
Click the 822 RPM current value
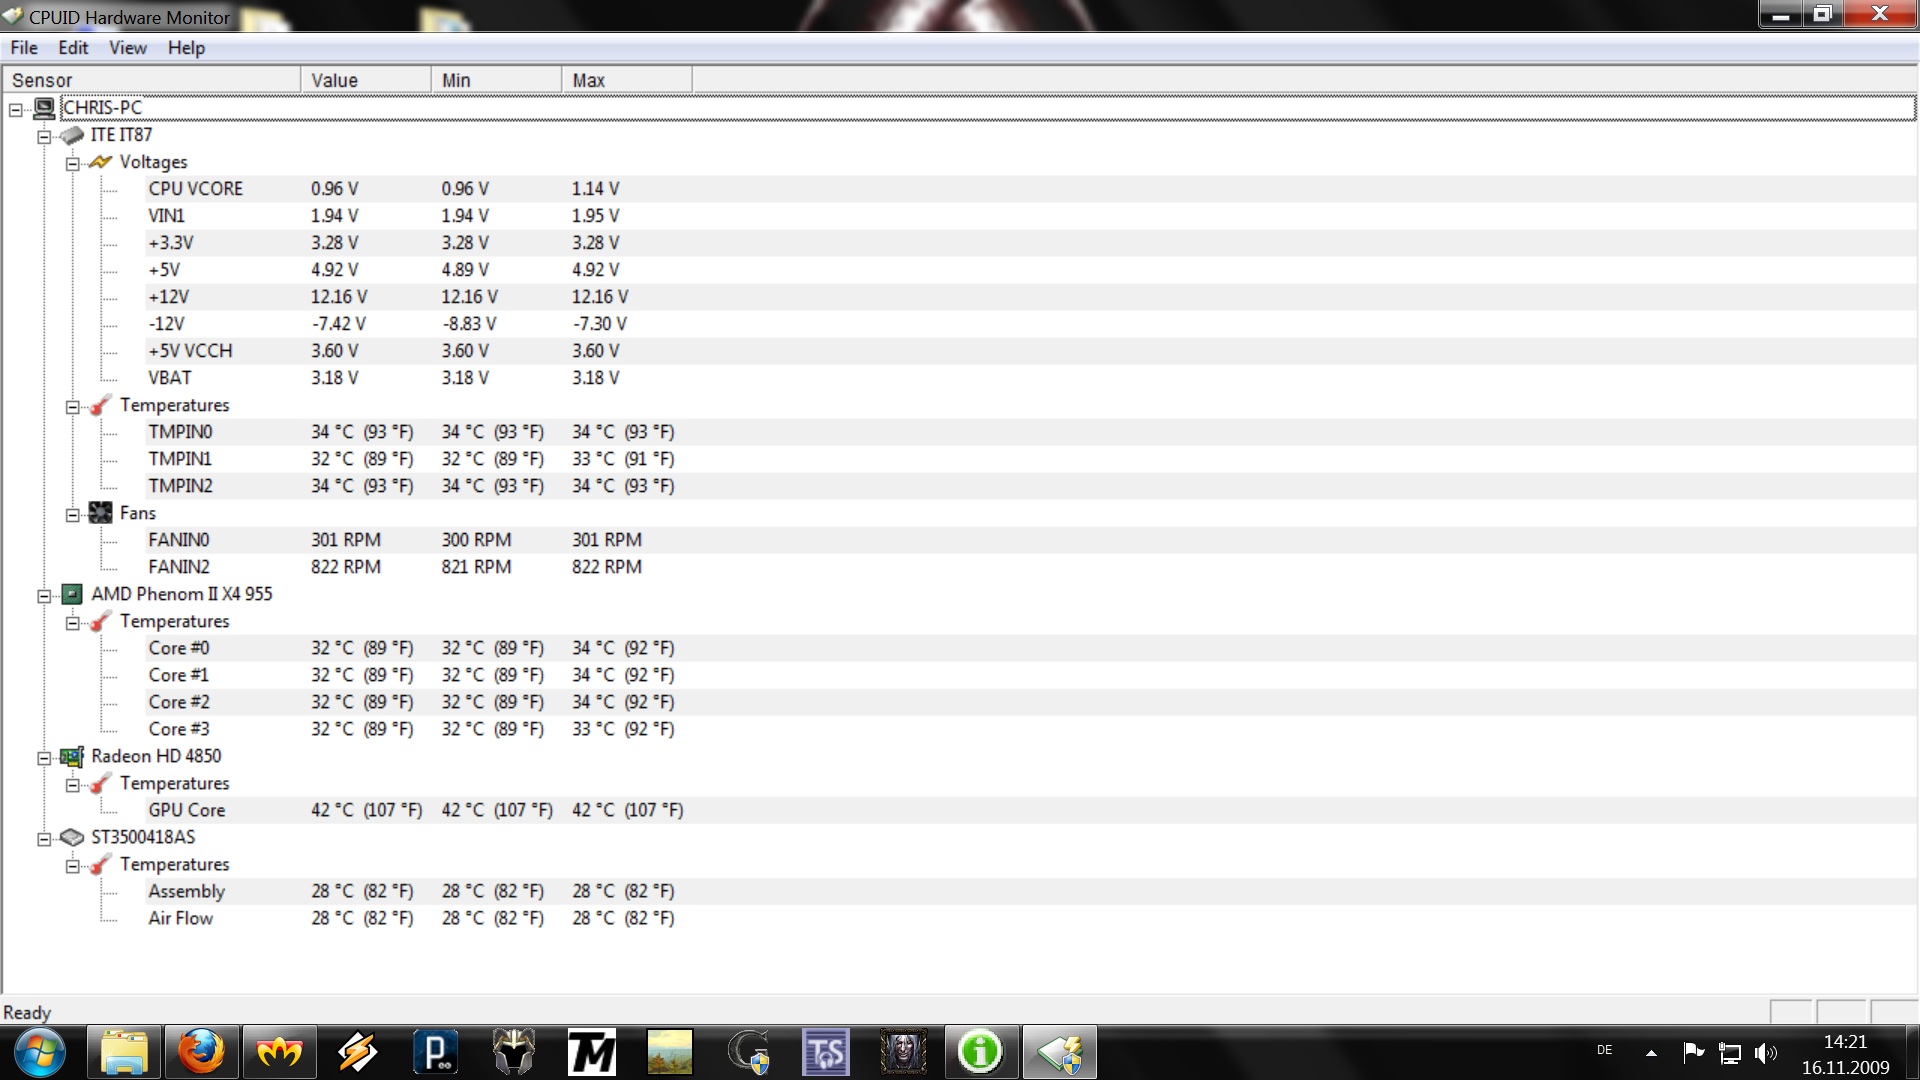[345, 566]
